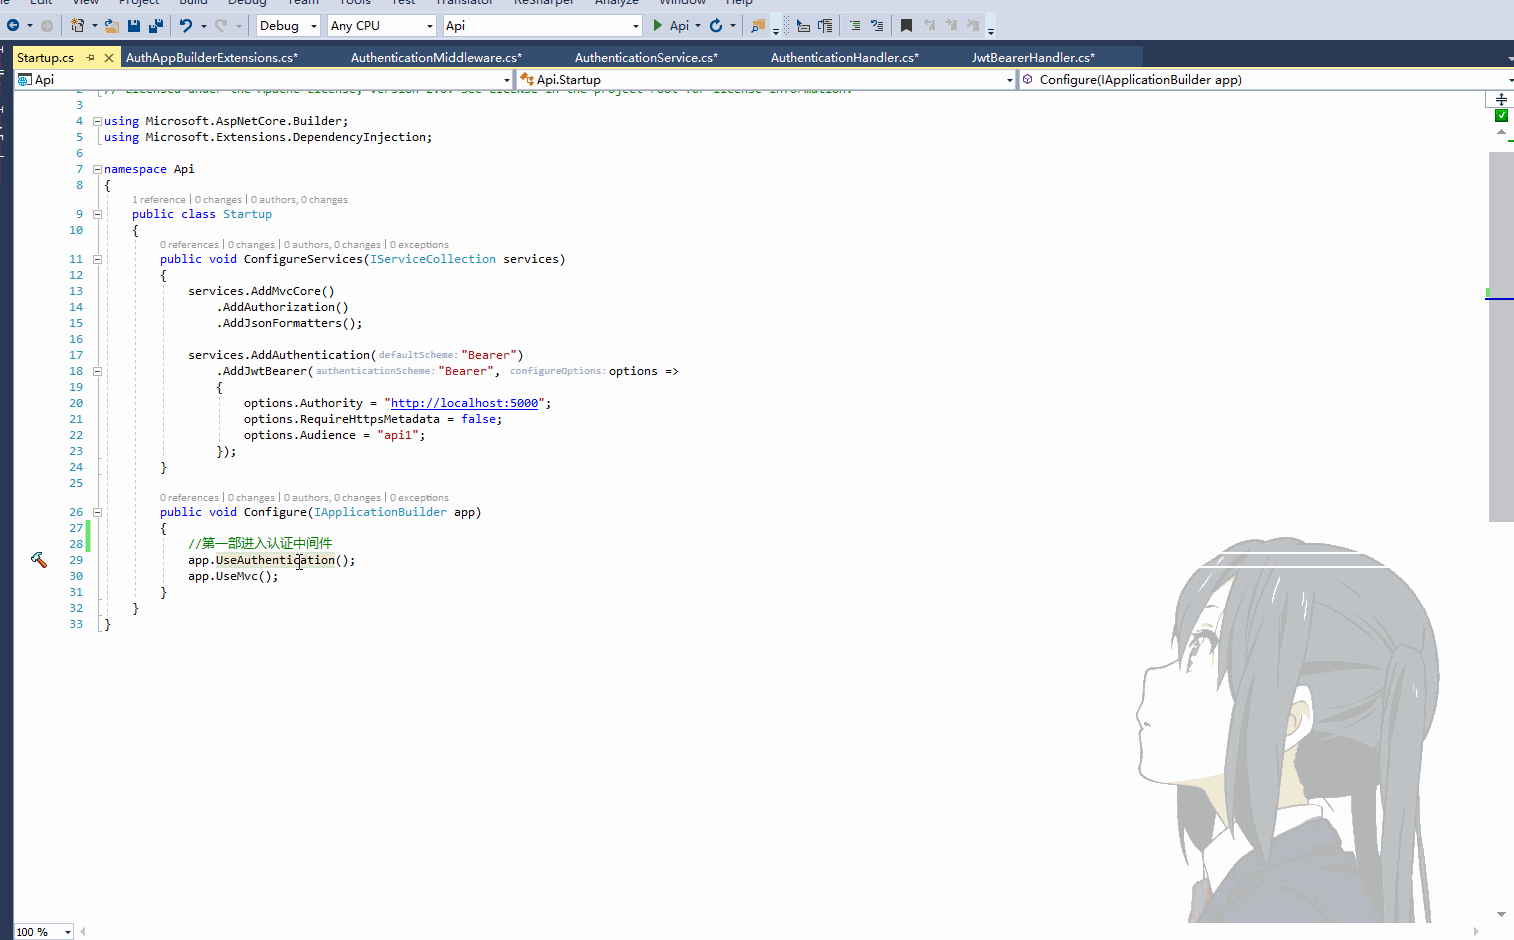This screenshot has height=940, width=1514.
Task: Open the list of open document tabs arrow
Action: point(1509,58)
